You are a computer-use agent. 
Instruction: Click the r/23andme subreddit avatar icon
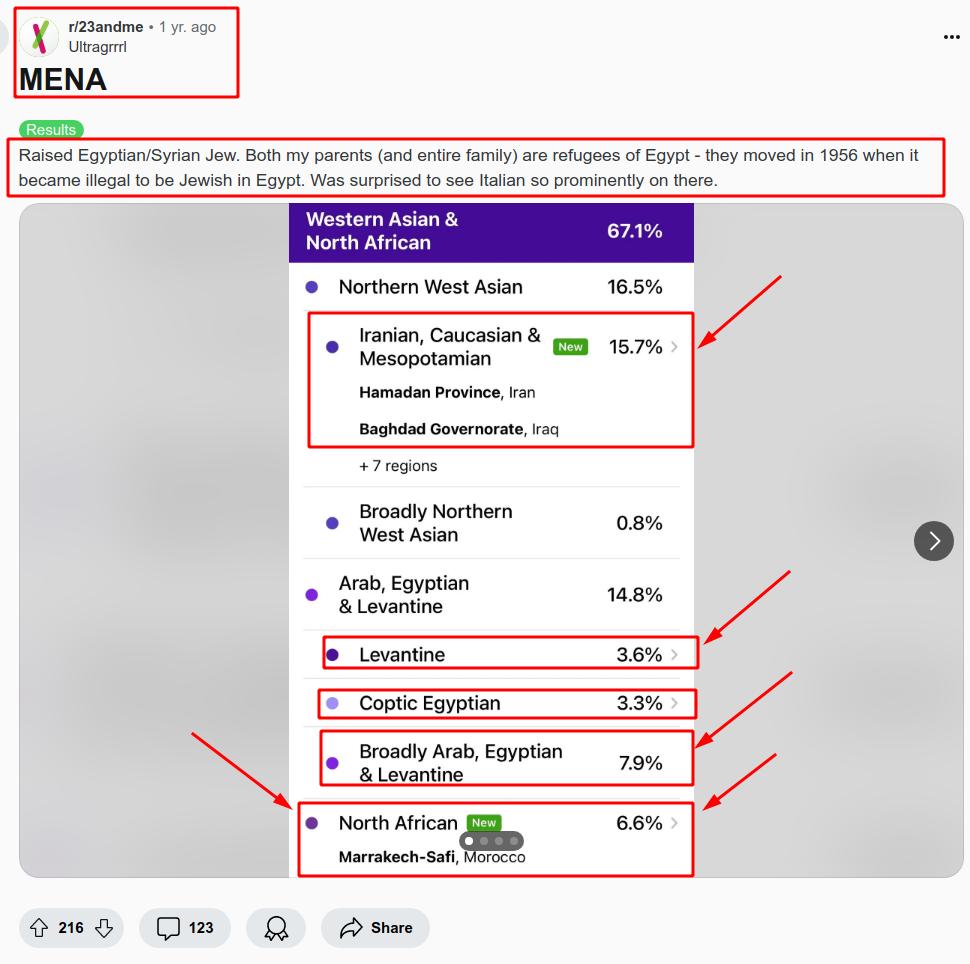pos(40,37)
